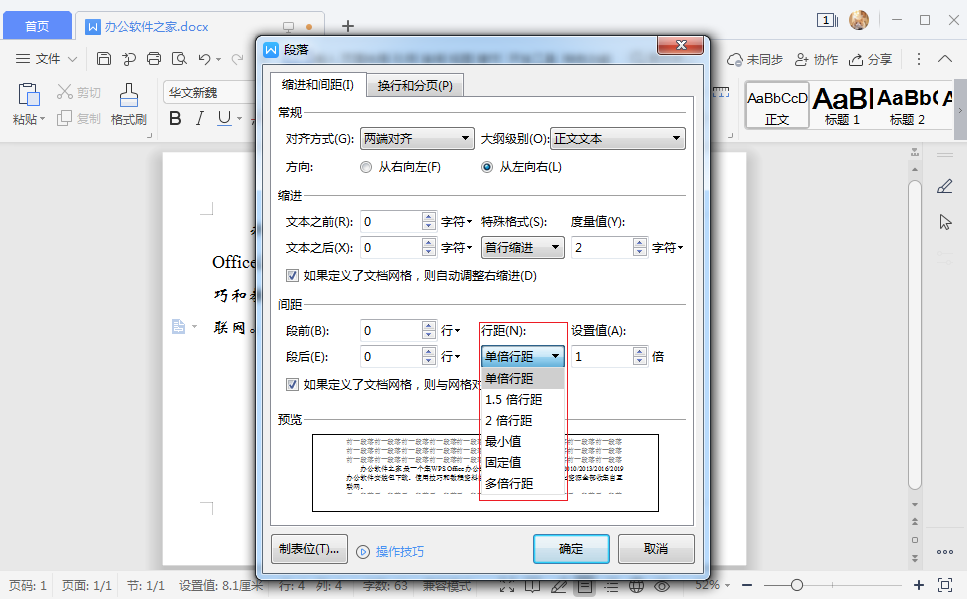Switch to 换行和分页(P) tab

tap(415, 86)
